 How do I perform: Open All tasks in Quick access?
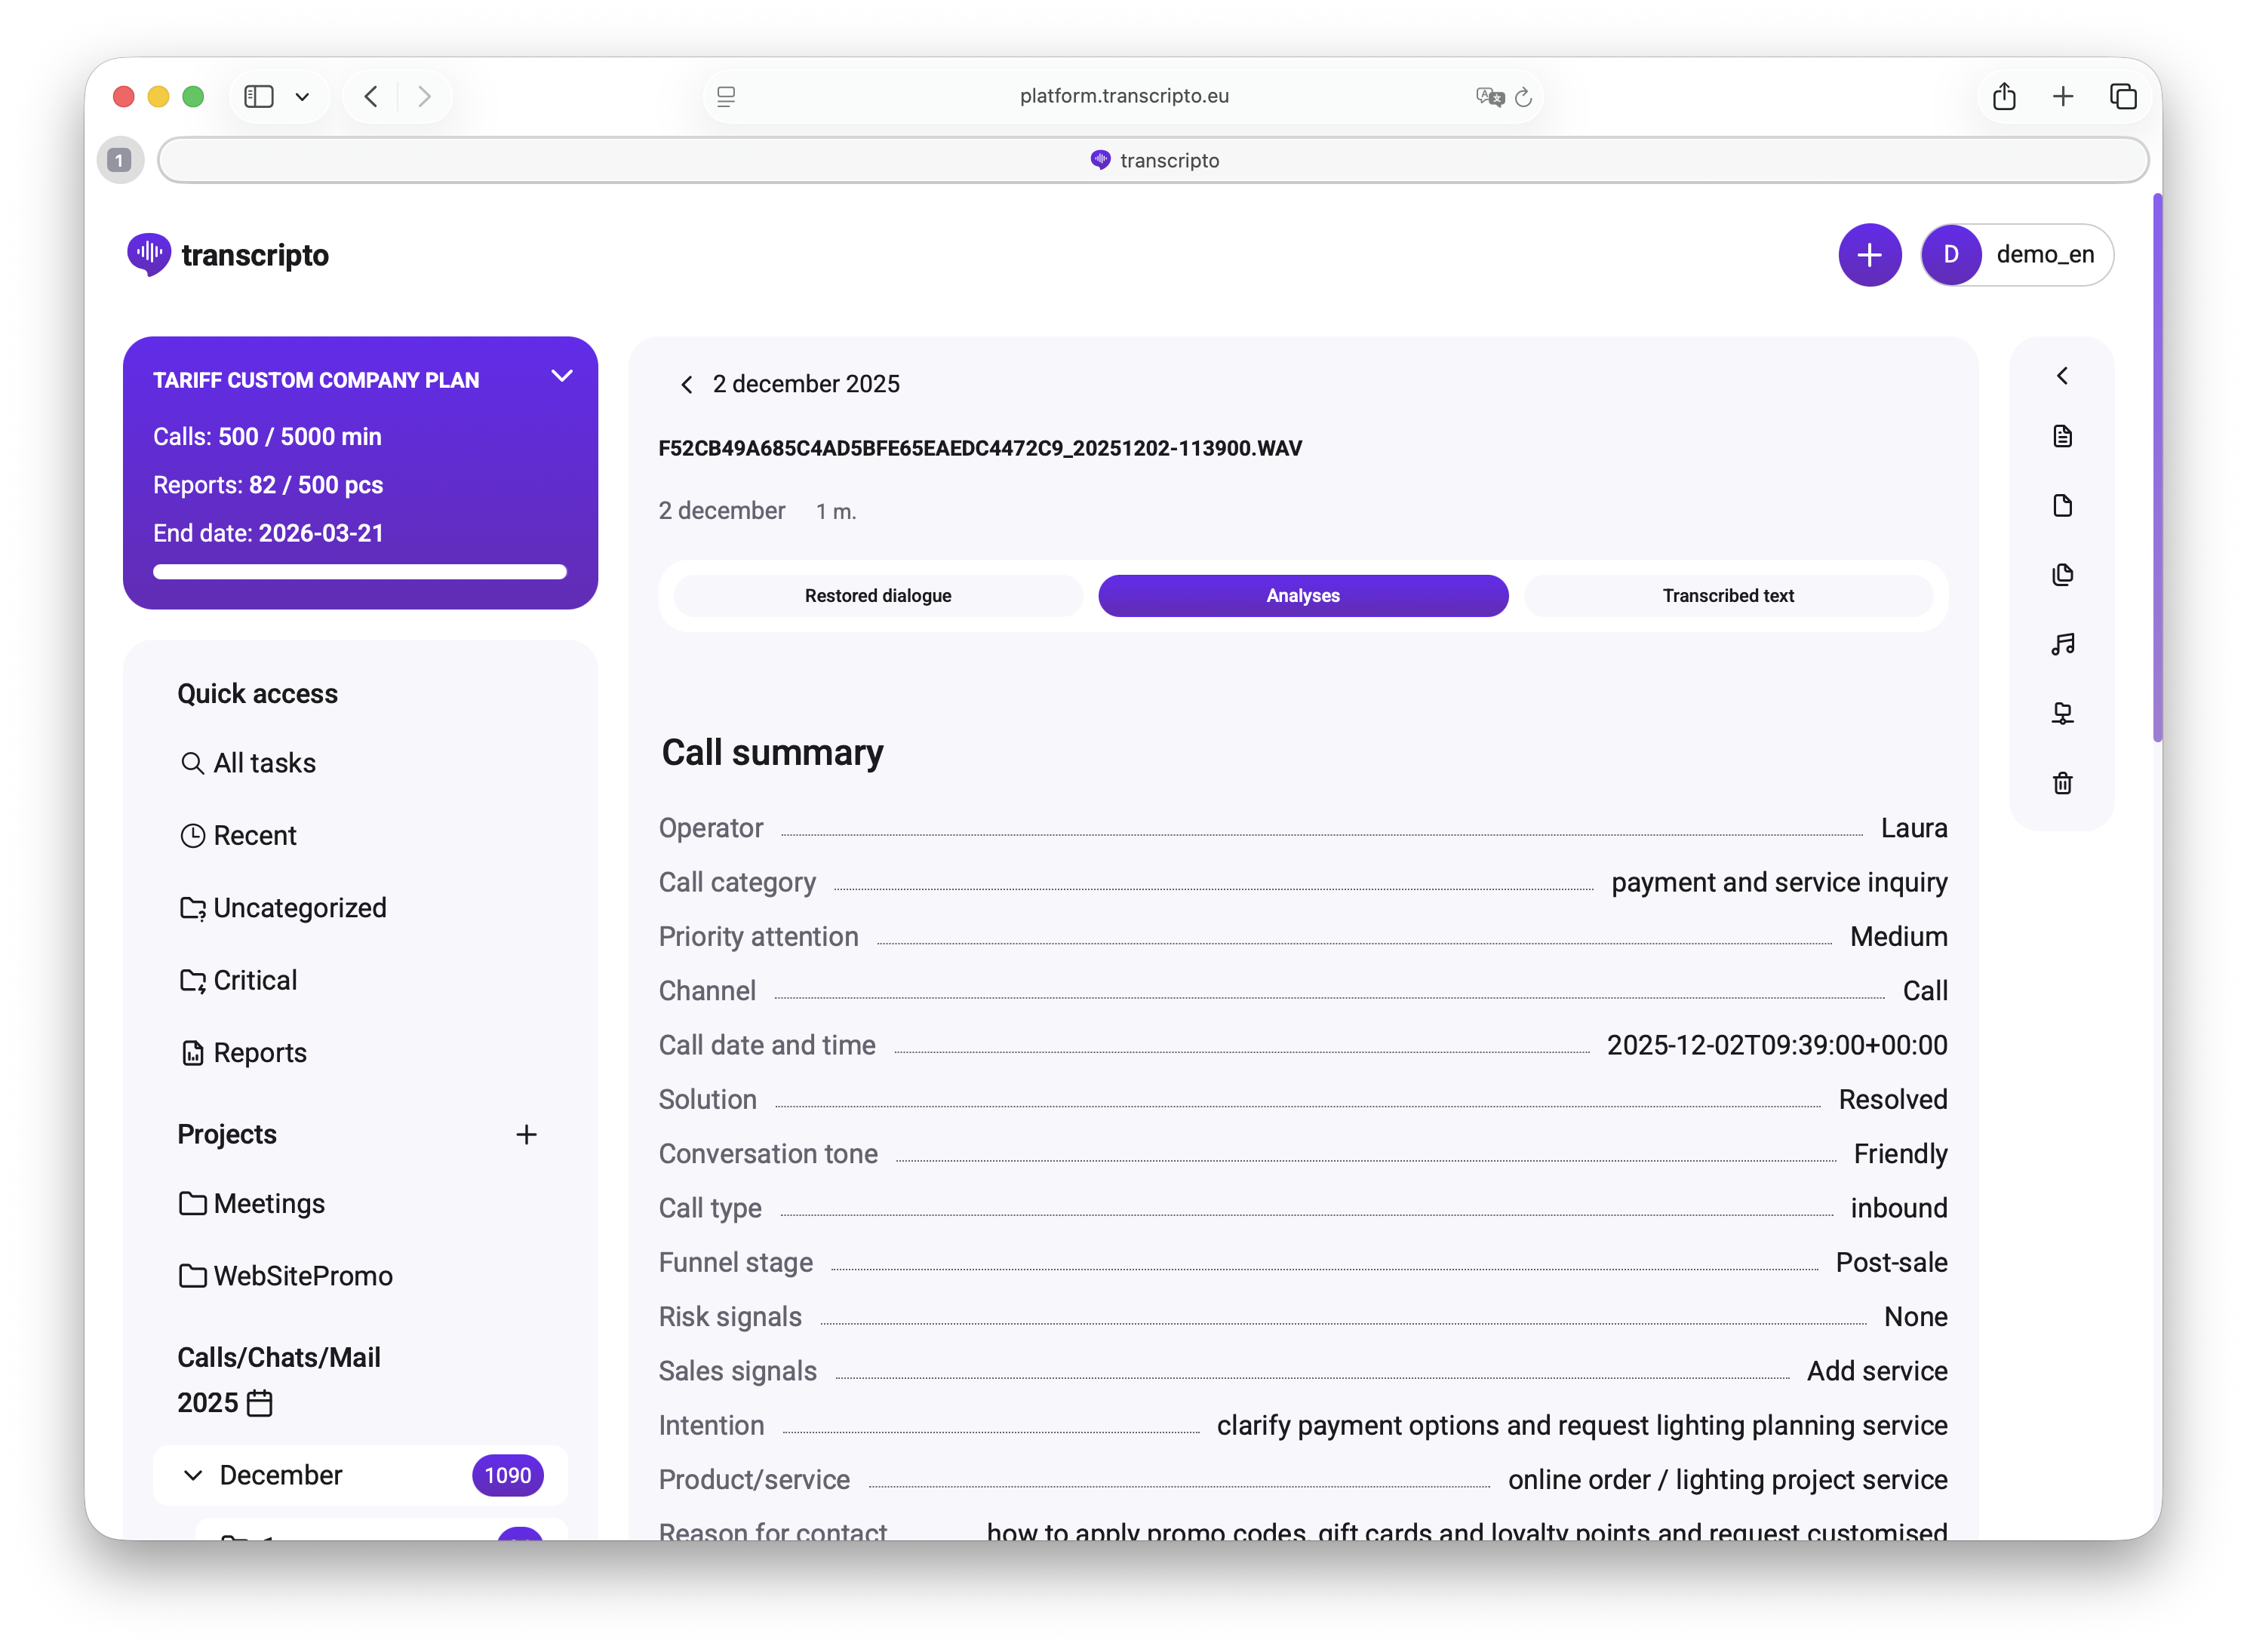[x=264, y=763]
